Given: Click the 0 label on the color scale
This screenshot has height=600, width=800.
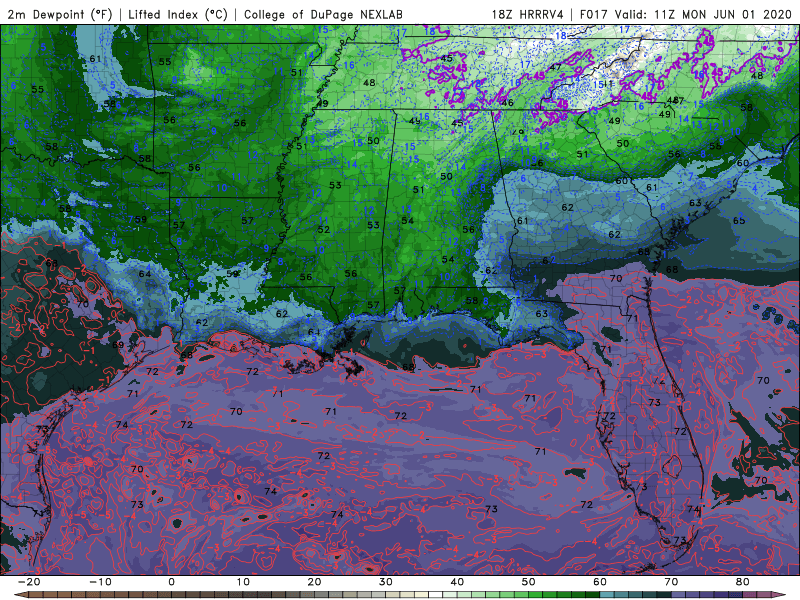Looking at the screenshot, I should pyautogui.click(x=171, y=582).
